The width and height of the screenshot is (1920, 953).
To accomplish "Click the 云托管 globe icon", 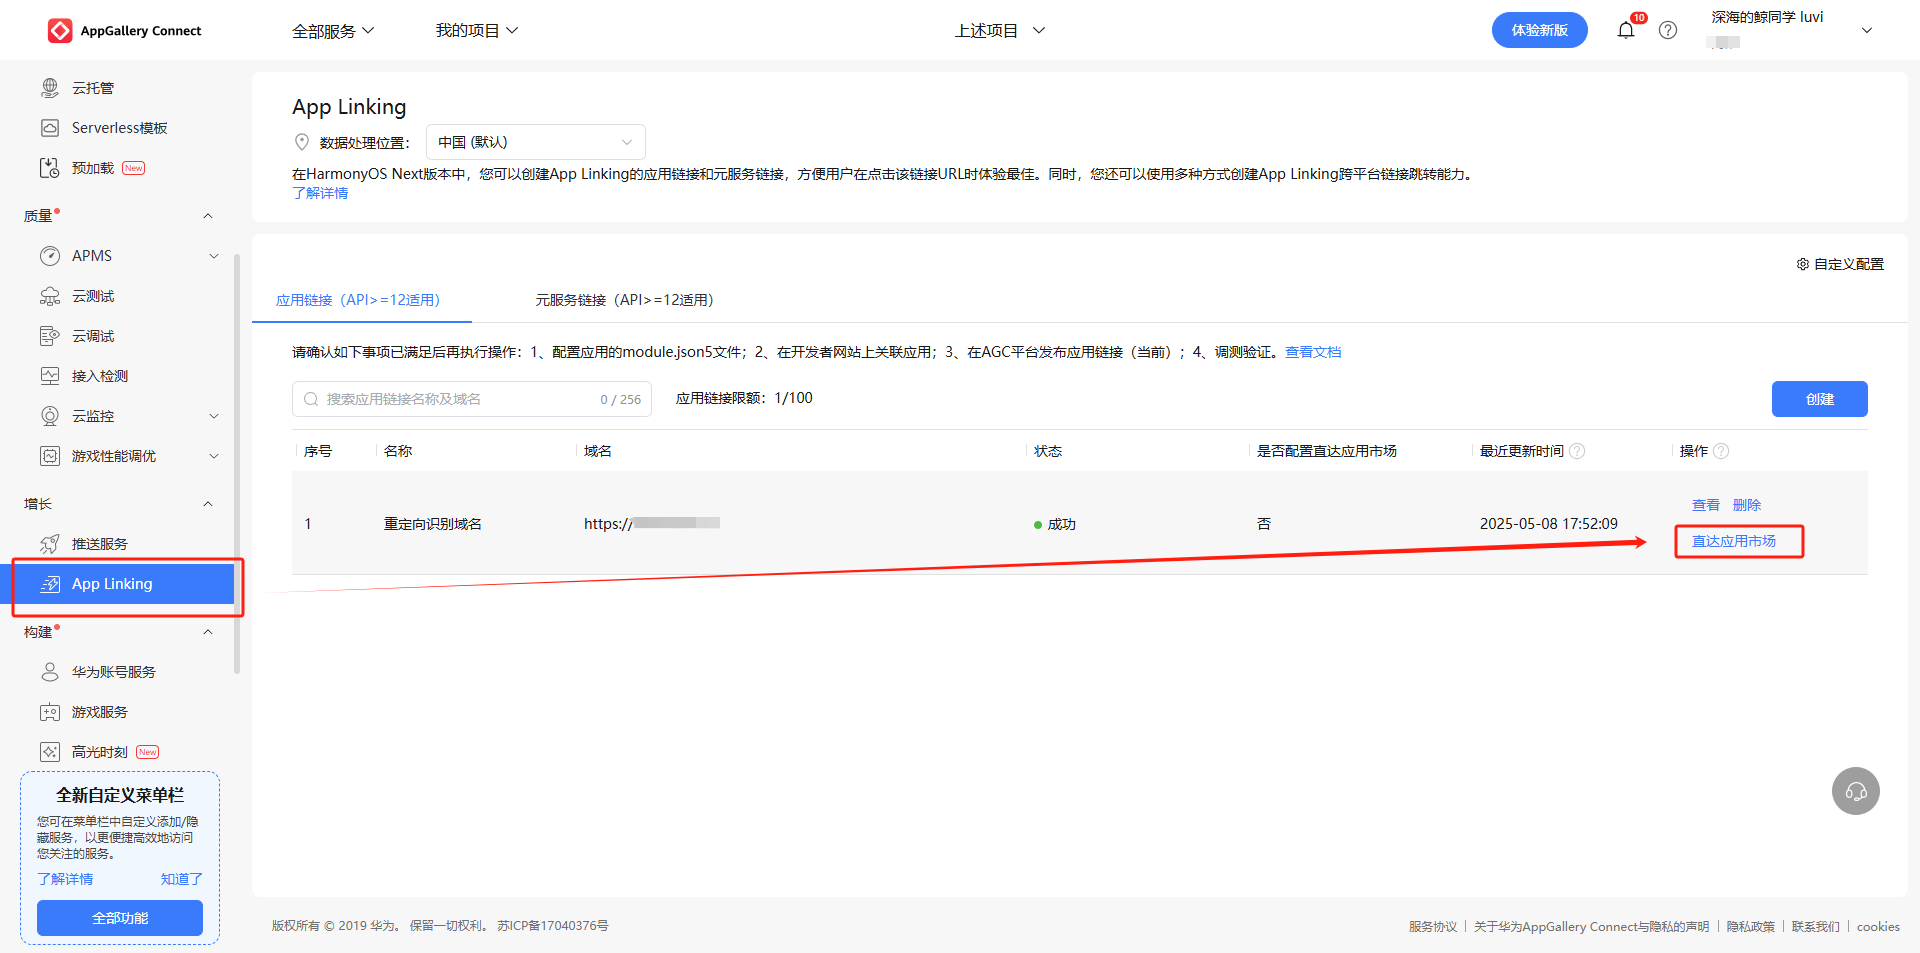I will point(50,88).
